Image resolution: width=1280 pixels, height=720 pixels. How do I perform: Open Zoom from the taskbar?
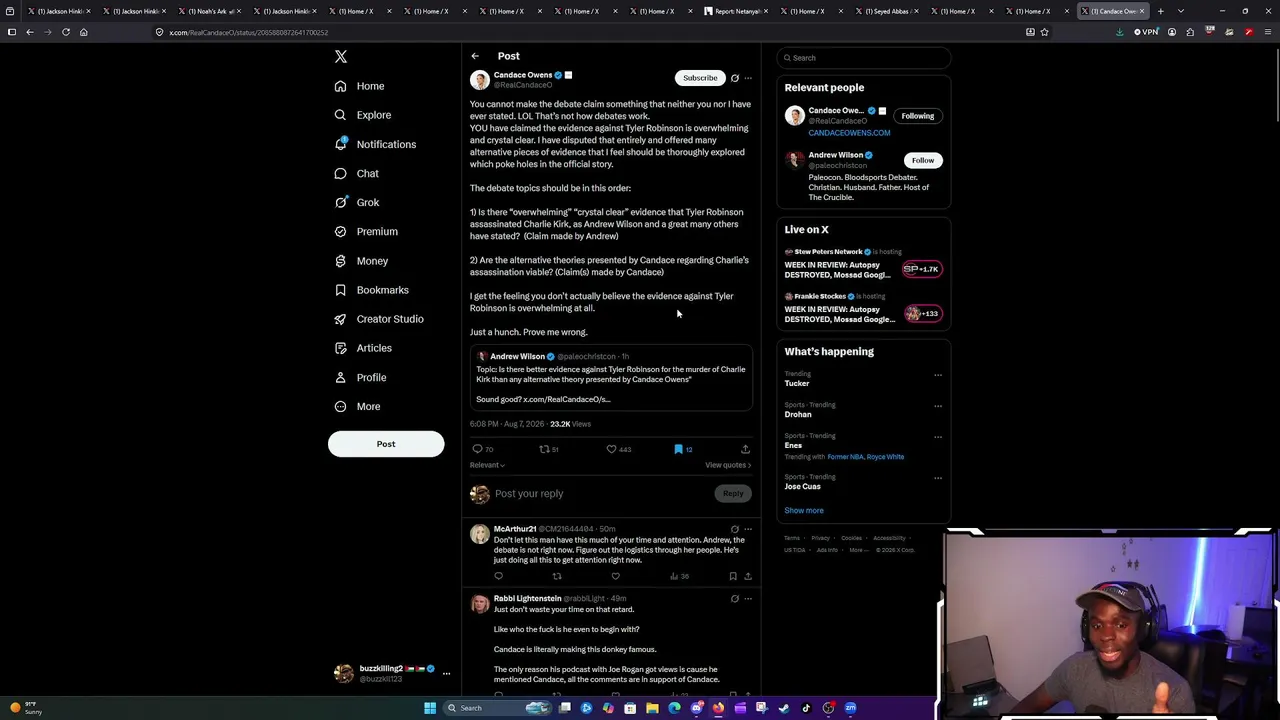[850, 708]
